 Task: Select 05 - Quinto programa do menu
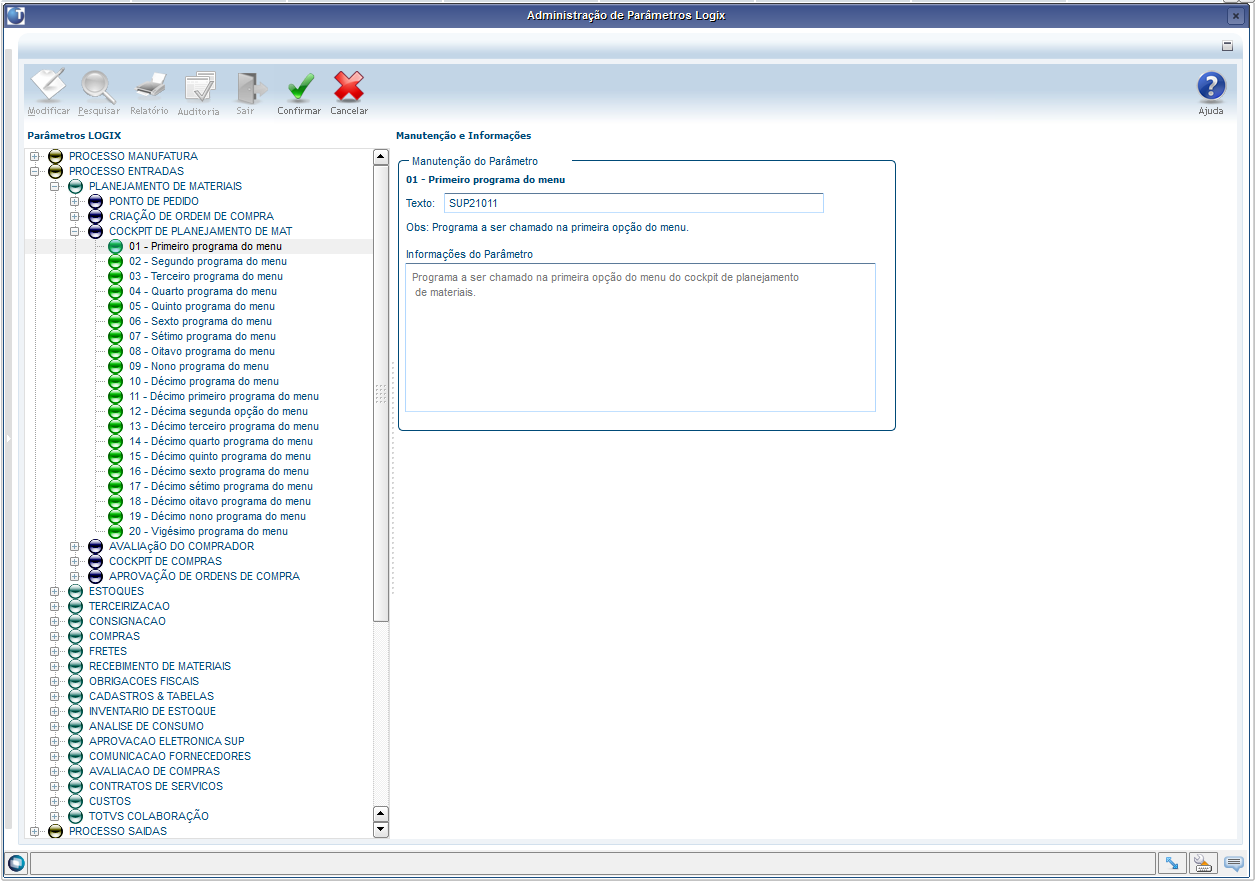[x=201, y=307]
